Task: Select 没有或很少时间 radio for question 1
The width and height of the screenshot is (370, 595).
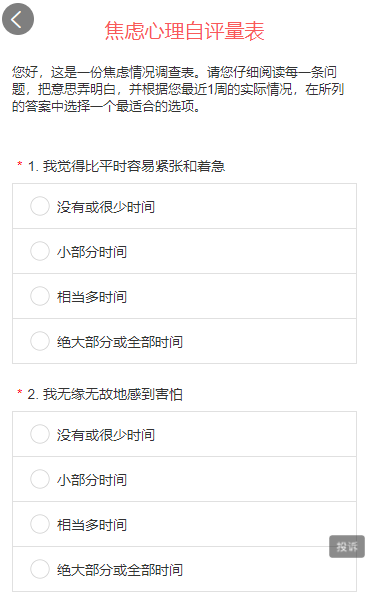Action: [40, 206]
